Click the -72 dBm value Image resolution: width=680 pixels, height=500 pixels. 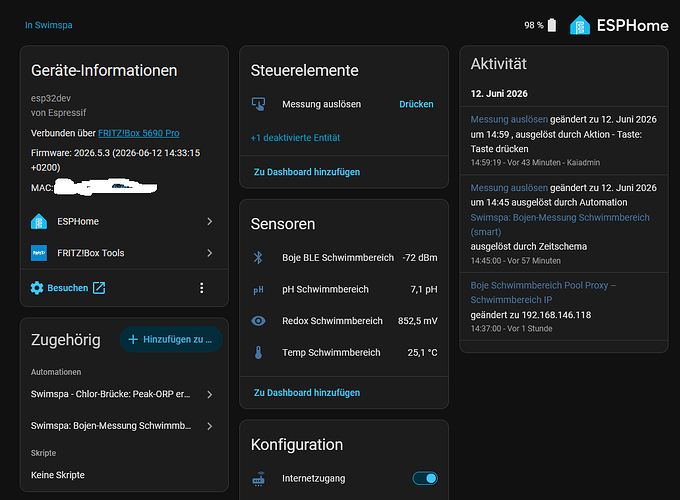click(420, 258)
